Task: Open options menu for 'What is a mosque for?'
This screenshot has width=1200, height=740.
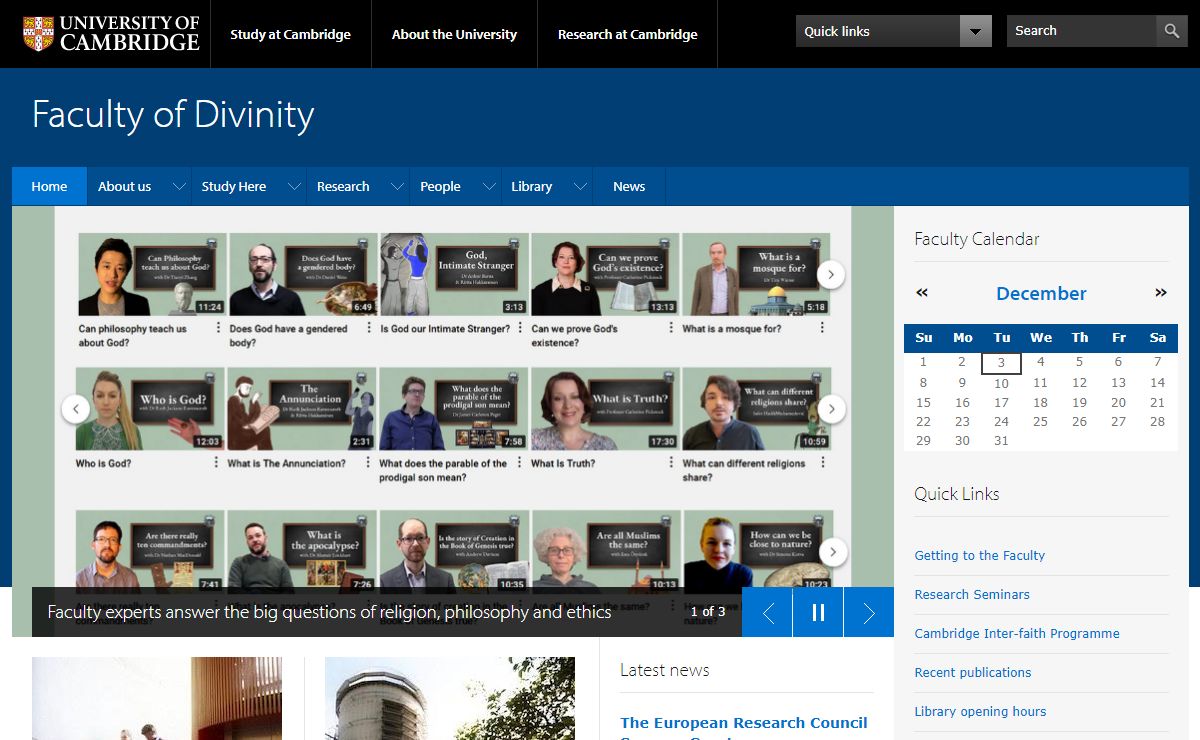Action: (x=823, y=328)
